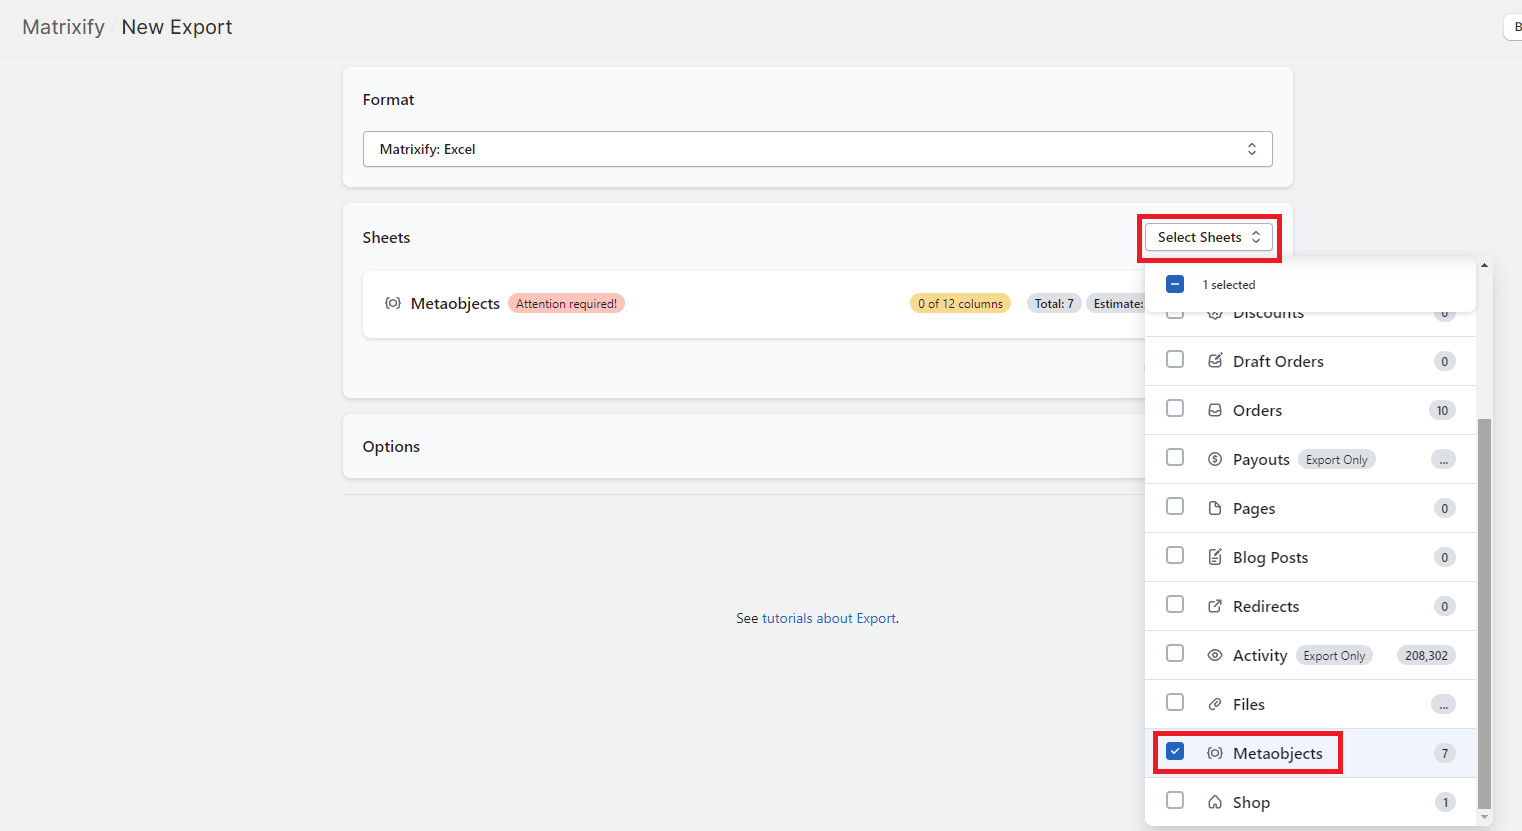Expand the Metaobjects sheet row
Screen dimensions: 1522x831
455,304
